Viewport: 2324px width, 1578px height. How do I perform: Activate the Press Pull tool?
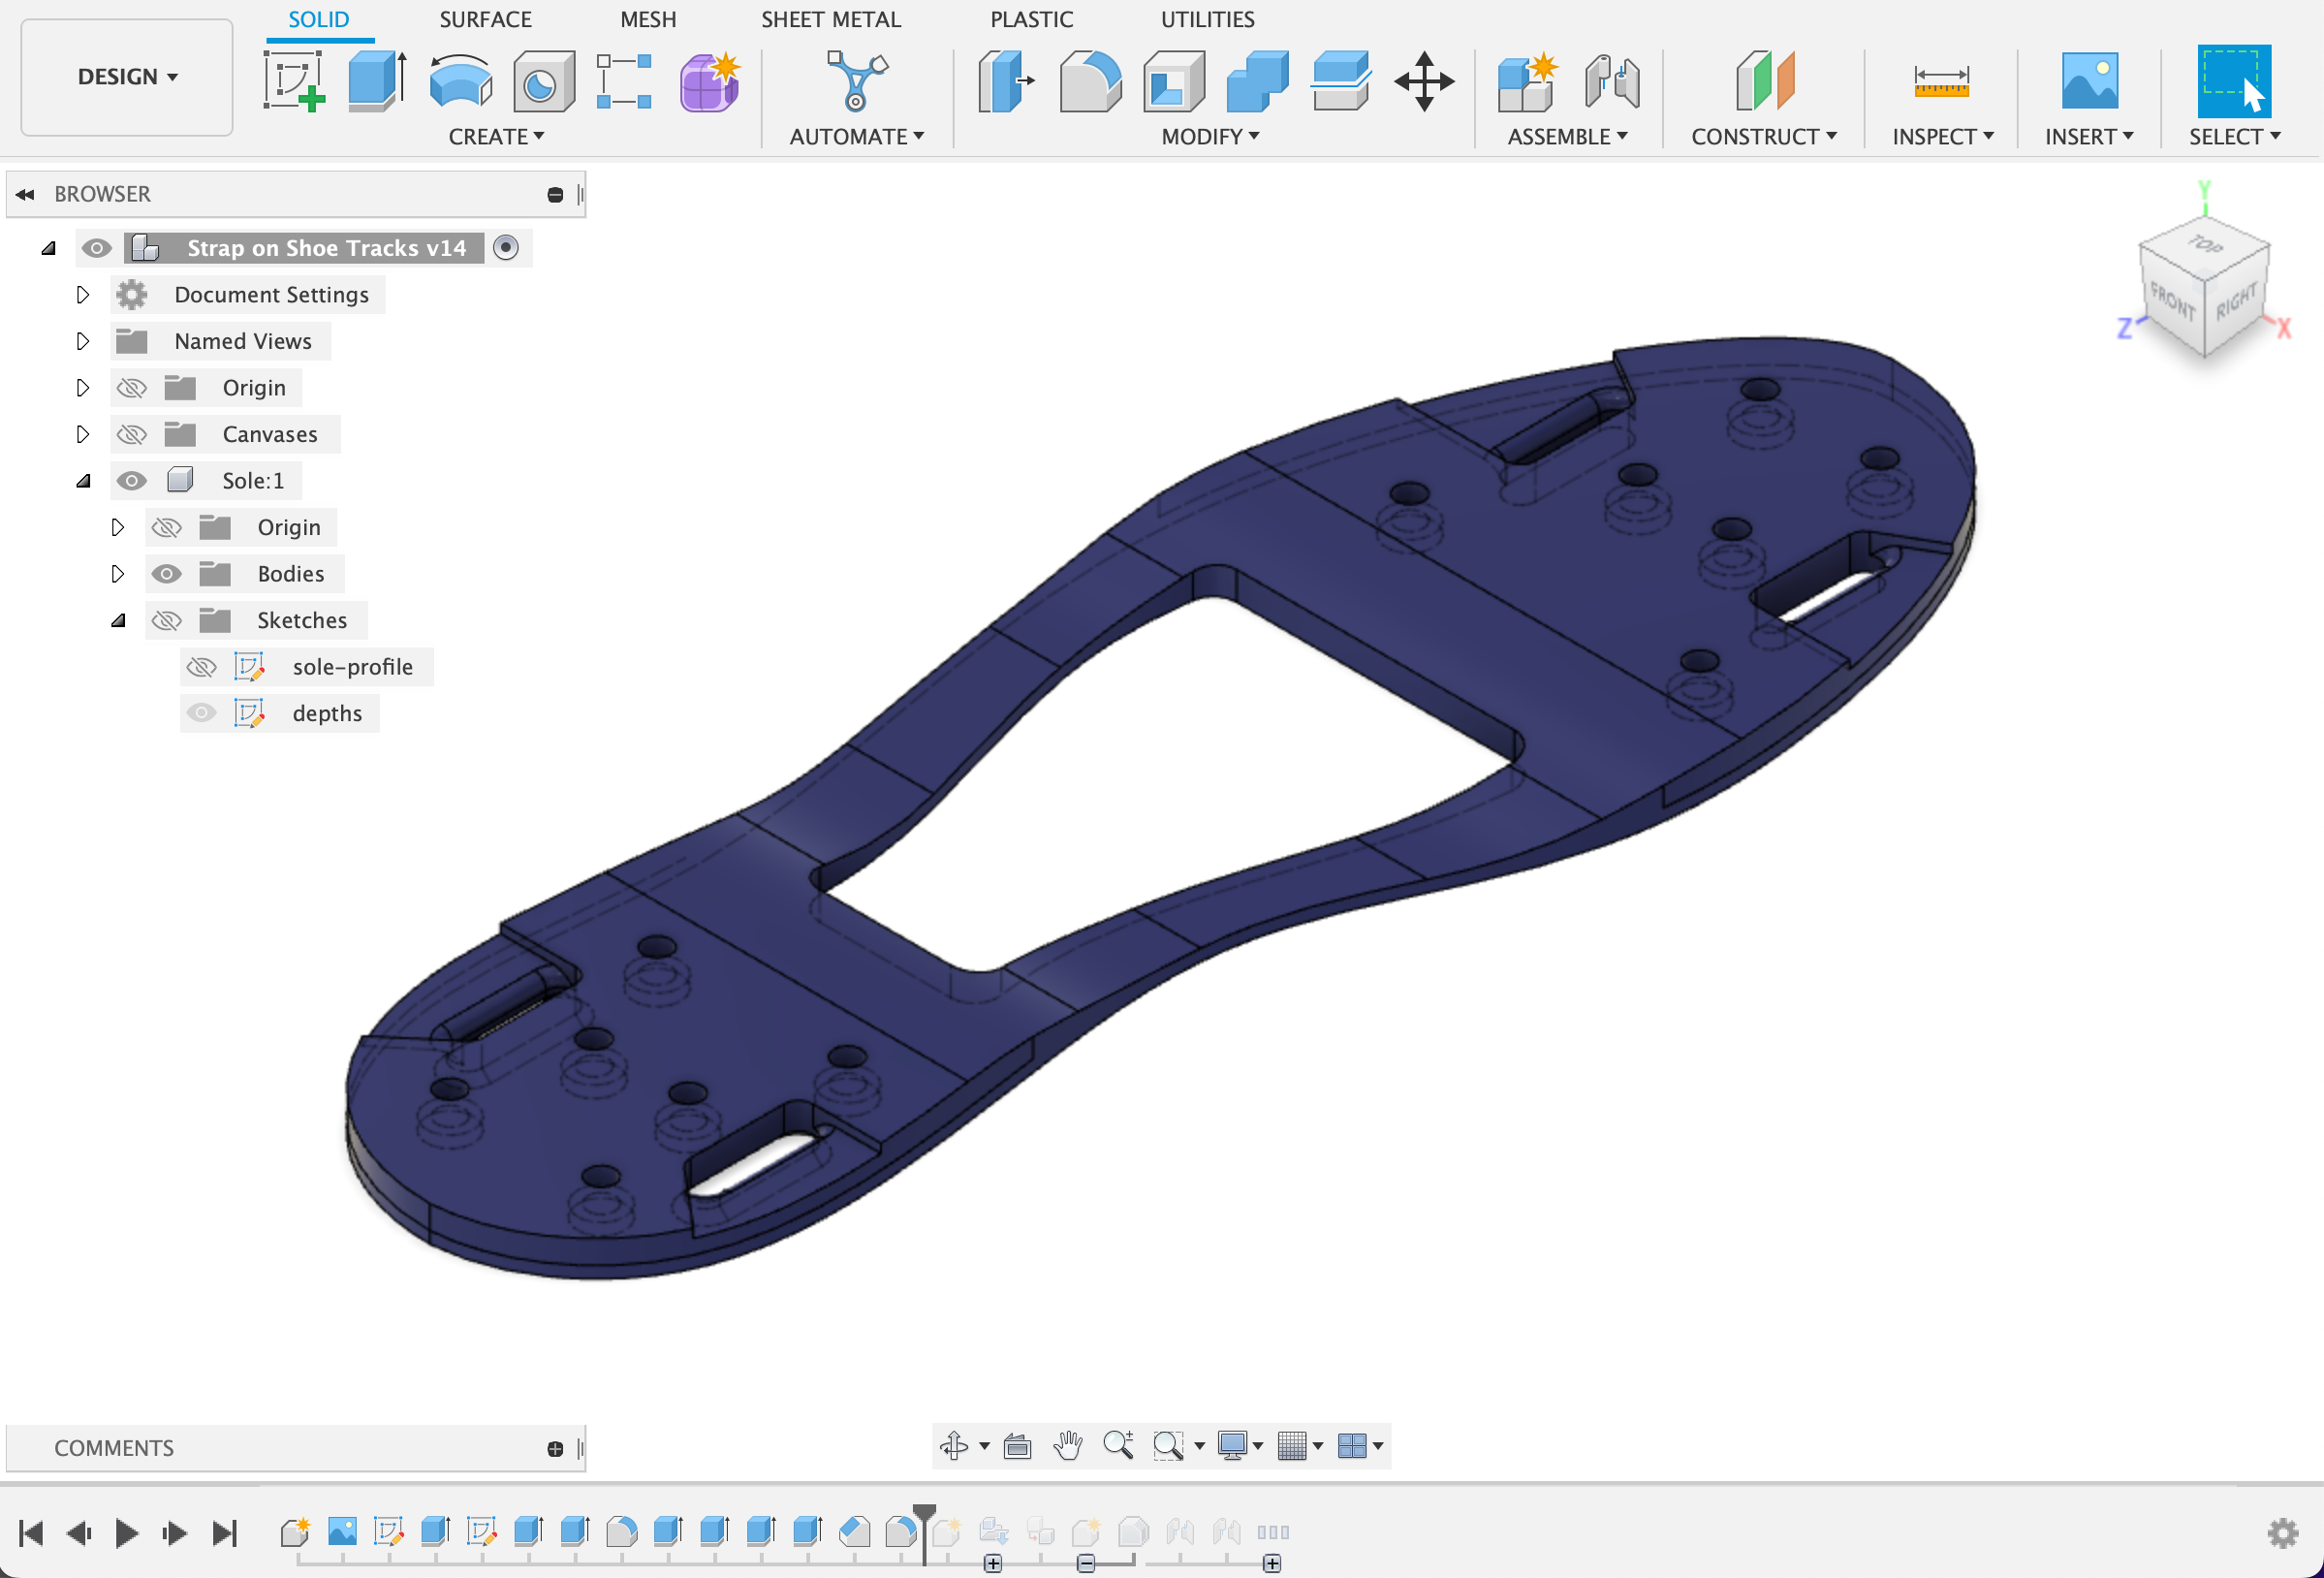tap(1005, 82)
